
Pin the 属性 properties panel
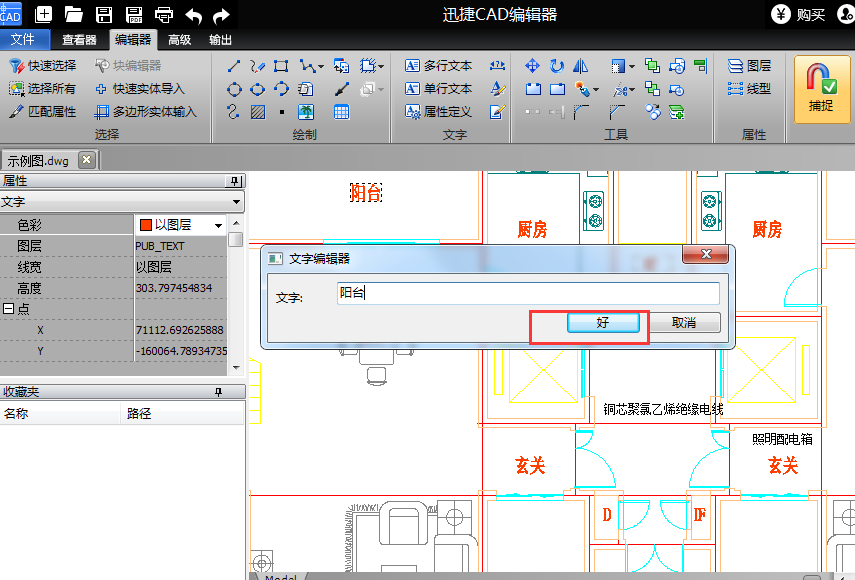point(235,181)
